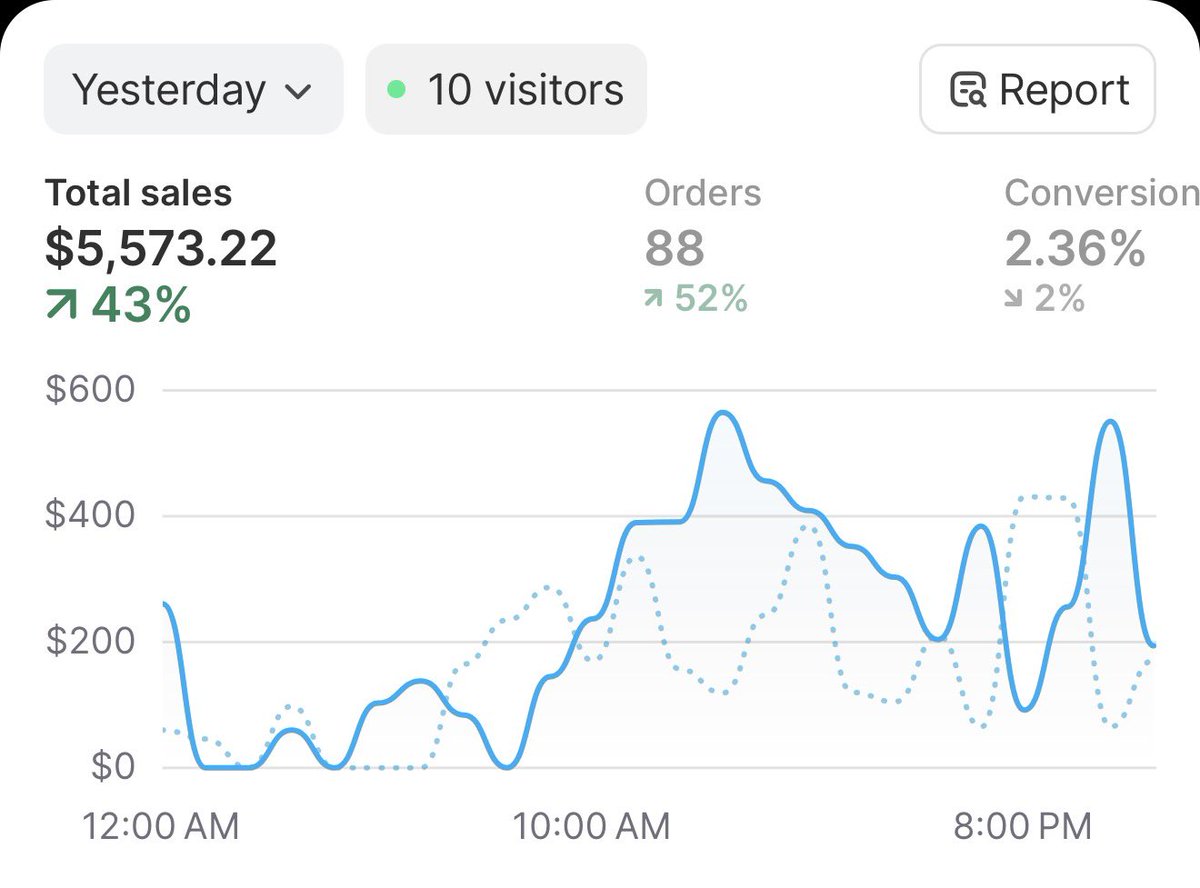Image resolution: width=1200 pixels, height=888 pixels.
Task: Click the chevron next to Yesterday
Action: (x=300, y=90)
